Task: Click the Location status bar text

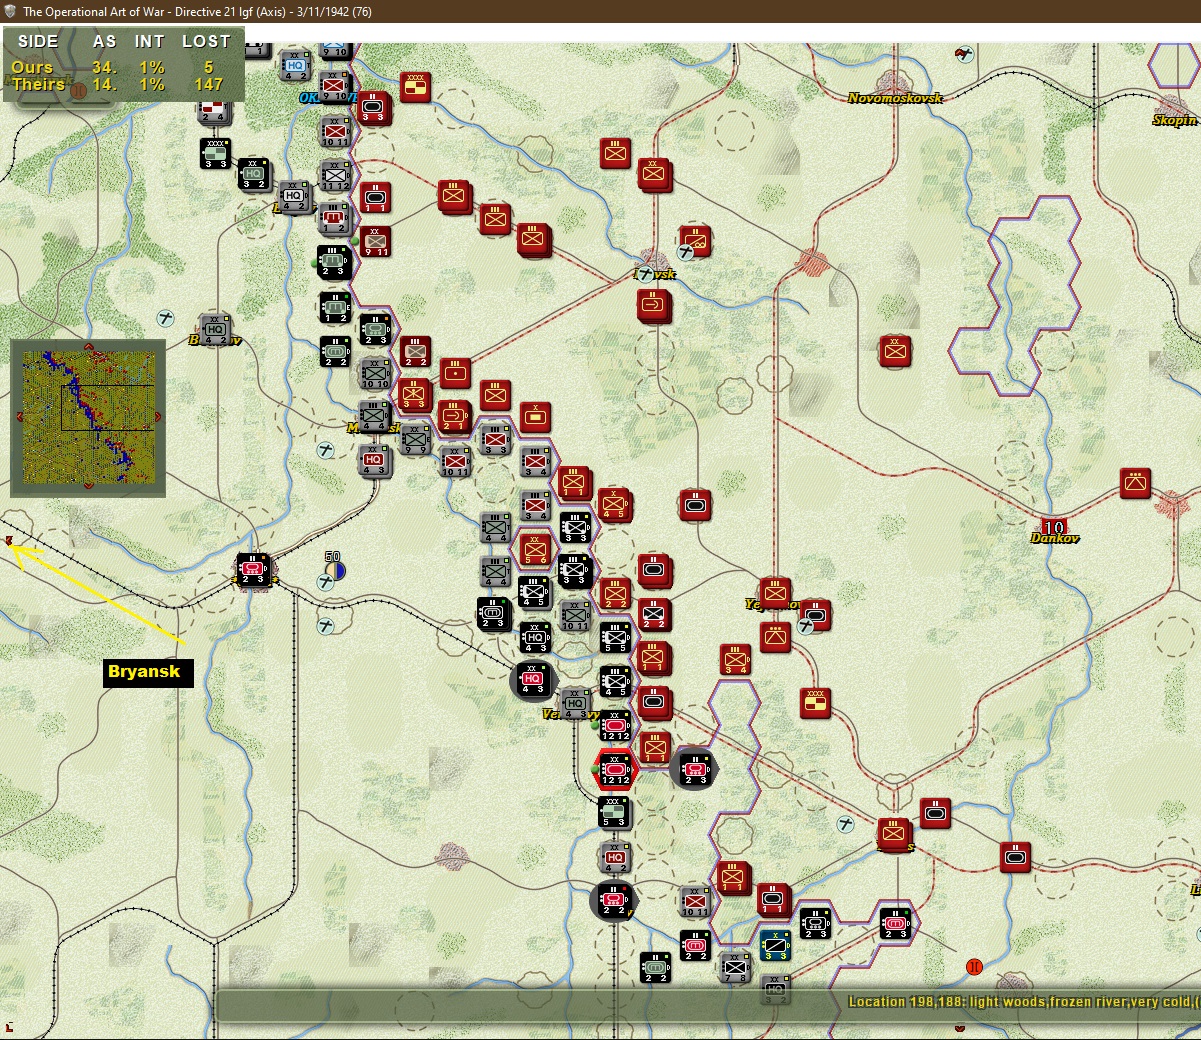Action: coord(1022,1001)
